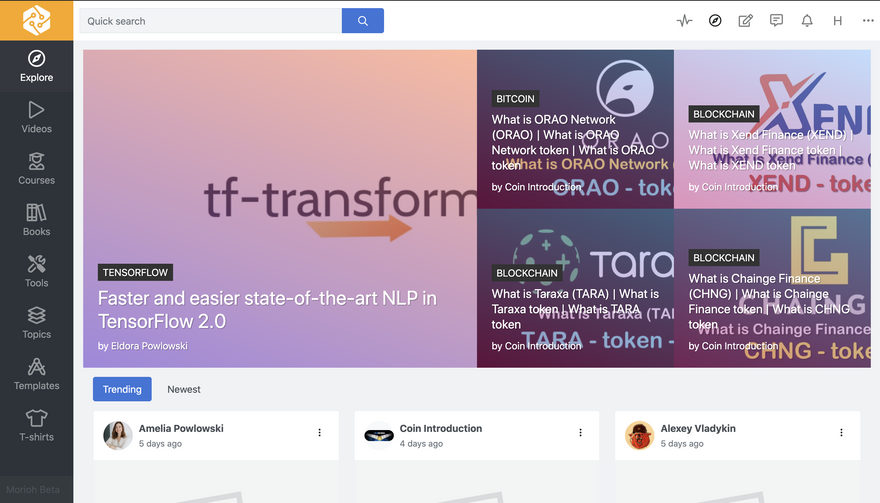This screenshot has height=503, width=880.
Task: Click the write post pencil icon
Action: click(x=745, y=21)
